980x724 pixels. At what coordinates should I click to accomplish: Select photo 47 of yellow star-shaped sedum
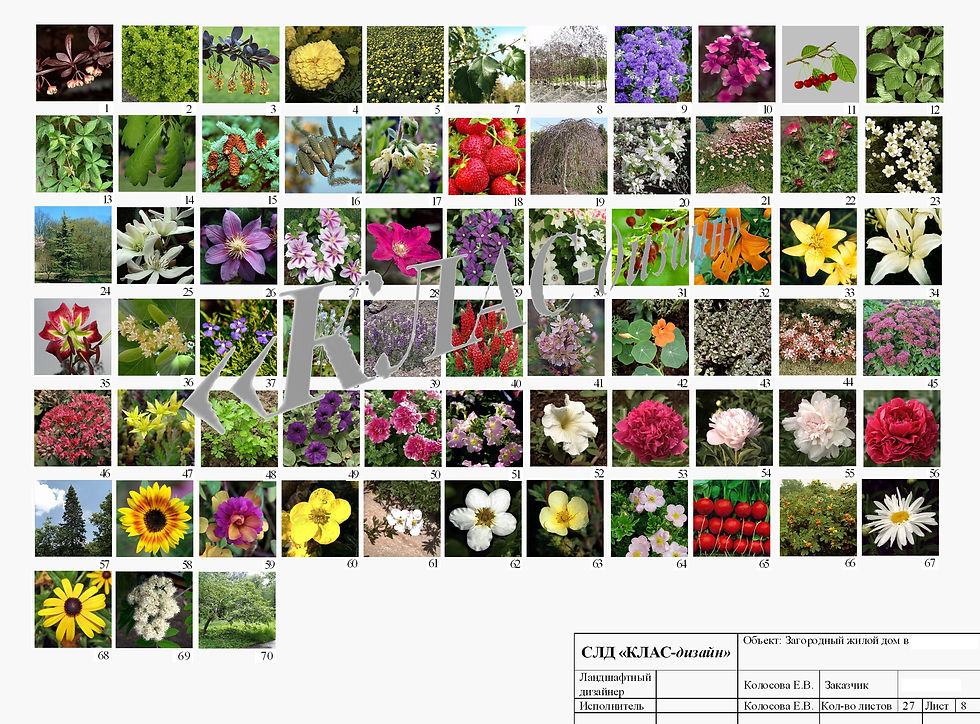tap(156, 428)
